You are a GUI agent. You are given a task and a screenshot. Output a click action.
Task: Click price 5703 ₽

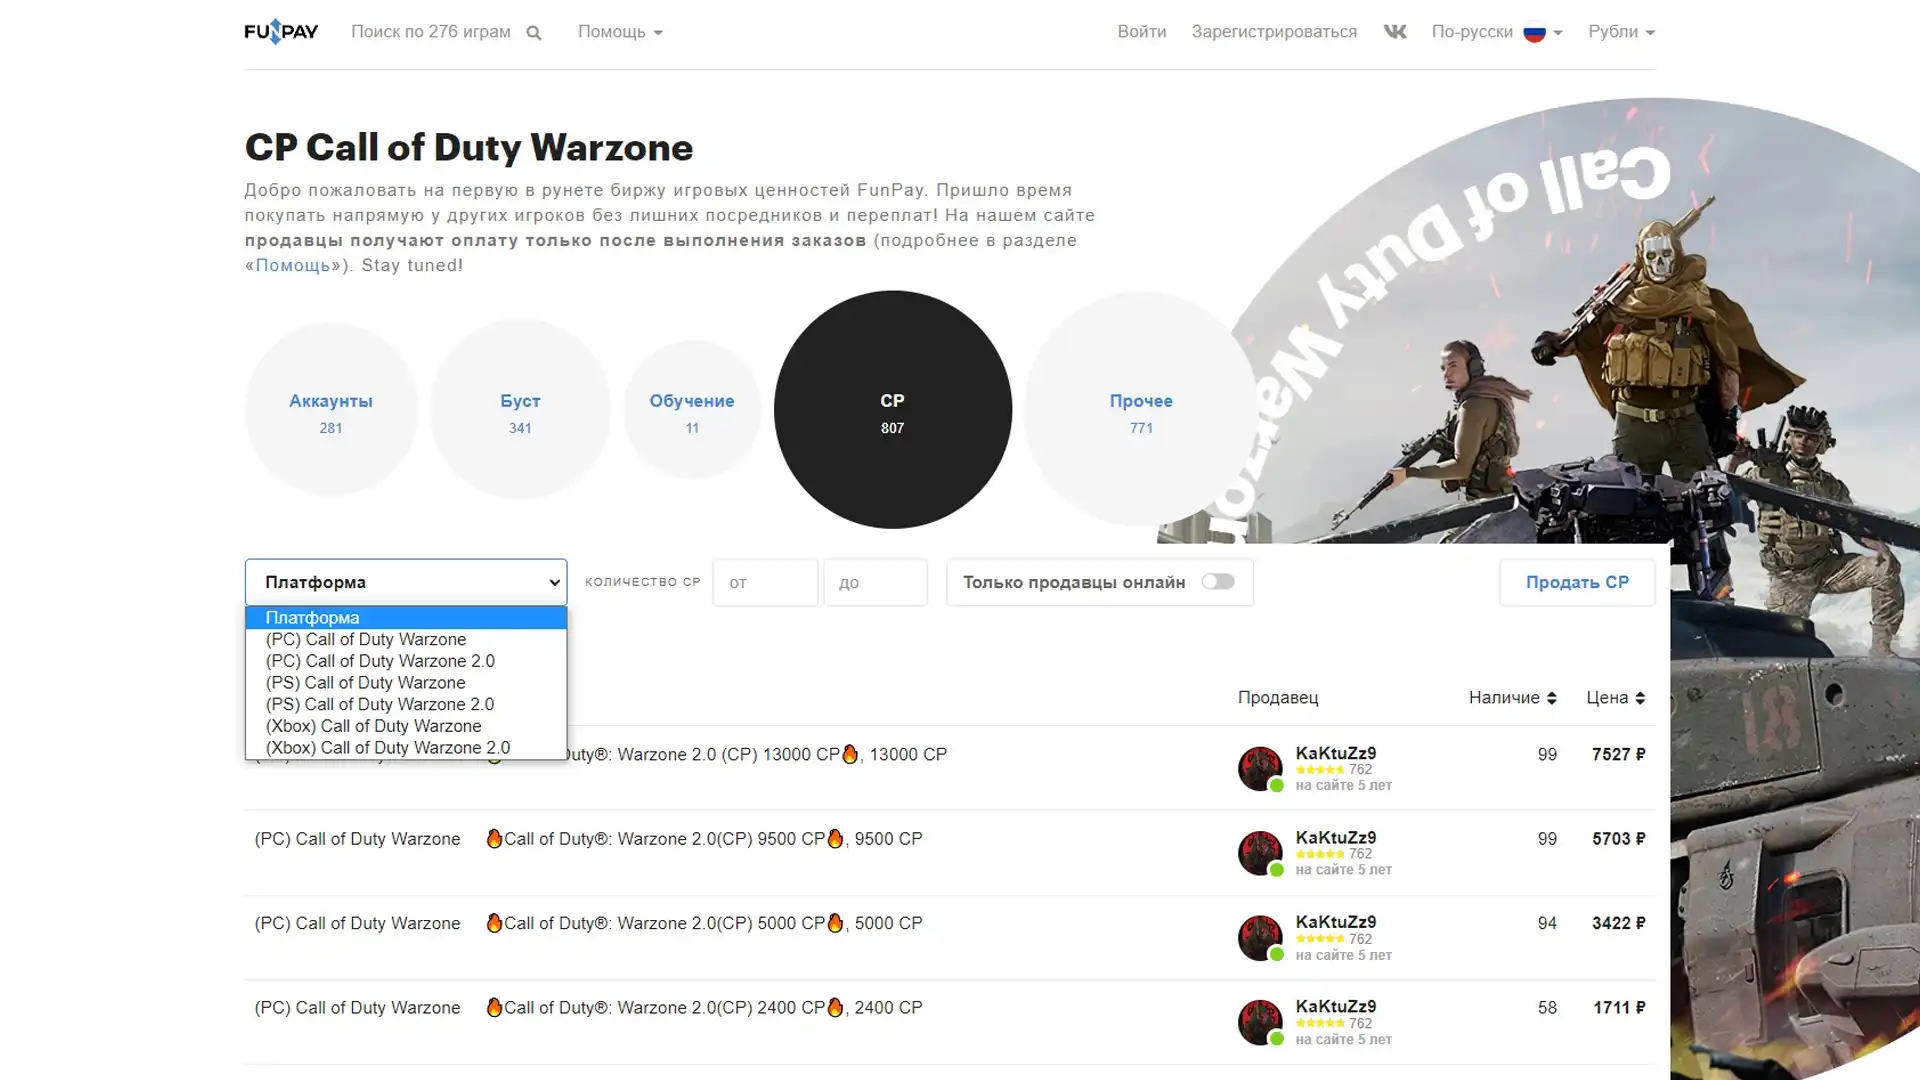(1618, 839)
